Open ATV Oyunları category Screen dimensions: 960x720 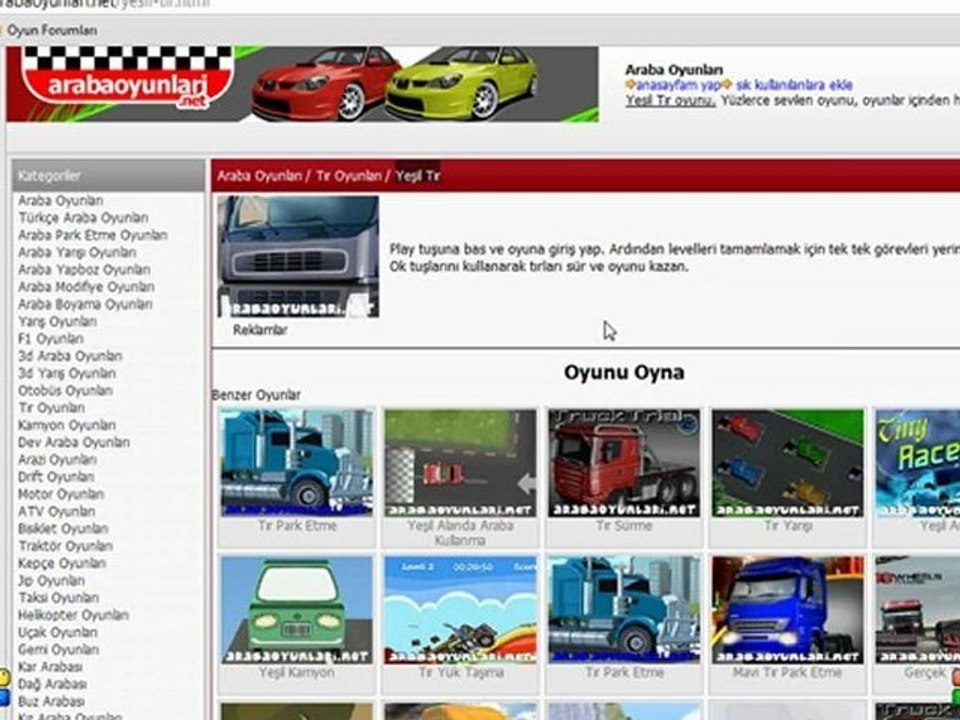[x=56, y=511]
